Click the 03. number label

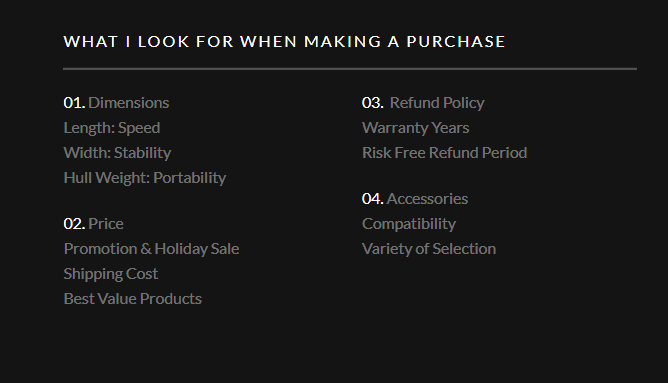tap(373, 103)
